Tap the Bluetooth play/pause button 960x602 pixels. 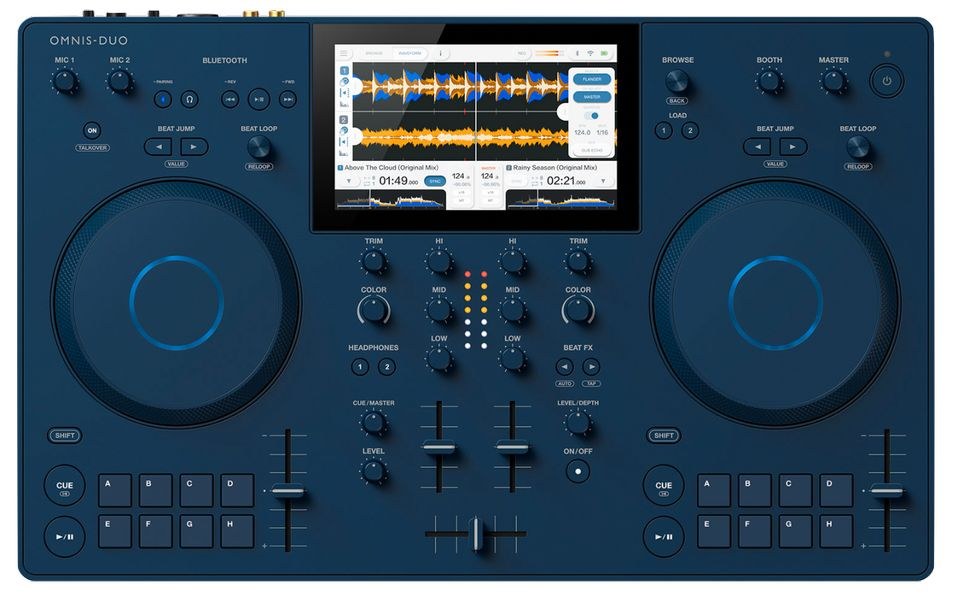point(258,99)
